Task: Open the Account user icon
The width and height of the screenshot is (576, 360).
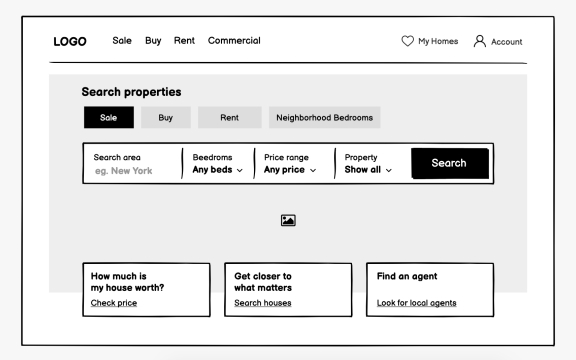Action: point(479,41)
